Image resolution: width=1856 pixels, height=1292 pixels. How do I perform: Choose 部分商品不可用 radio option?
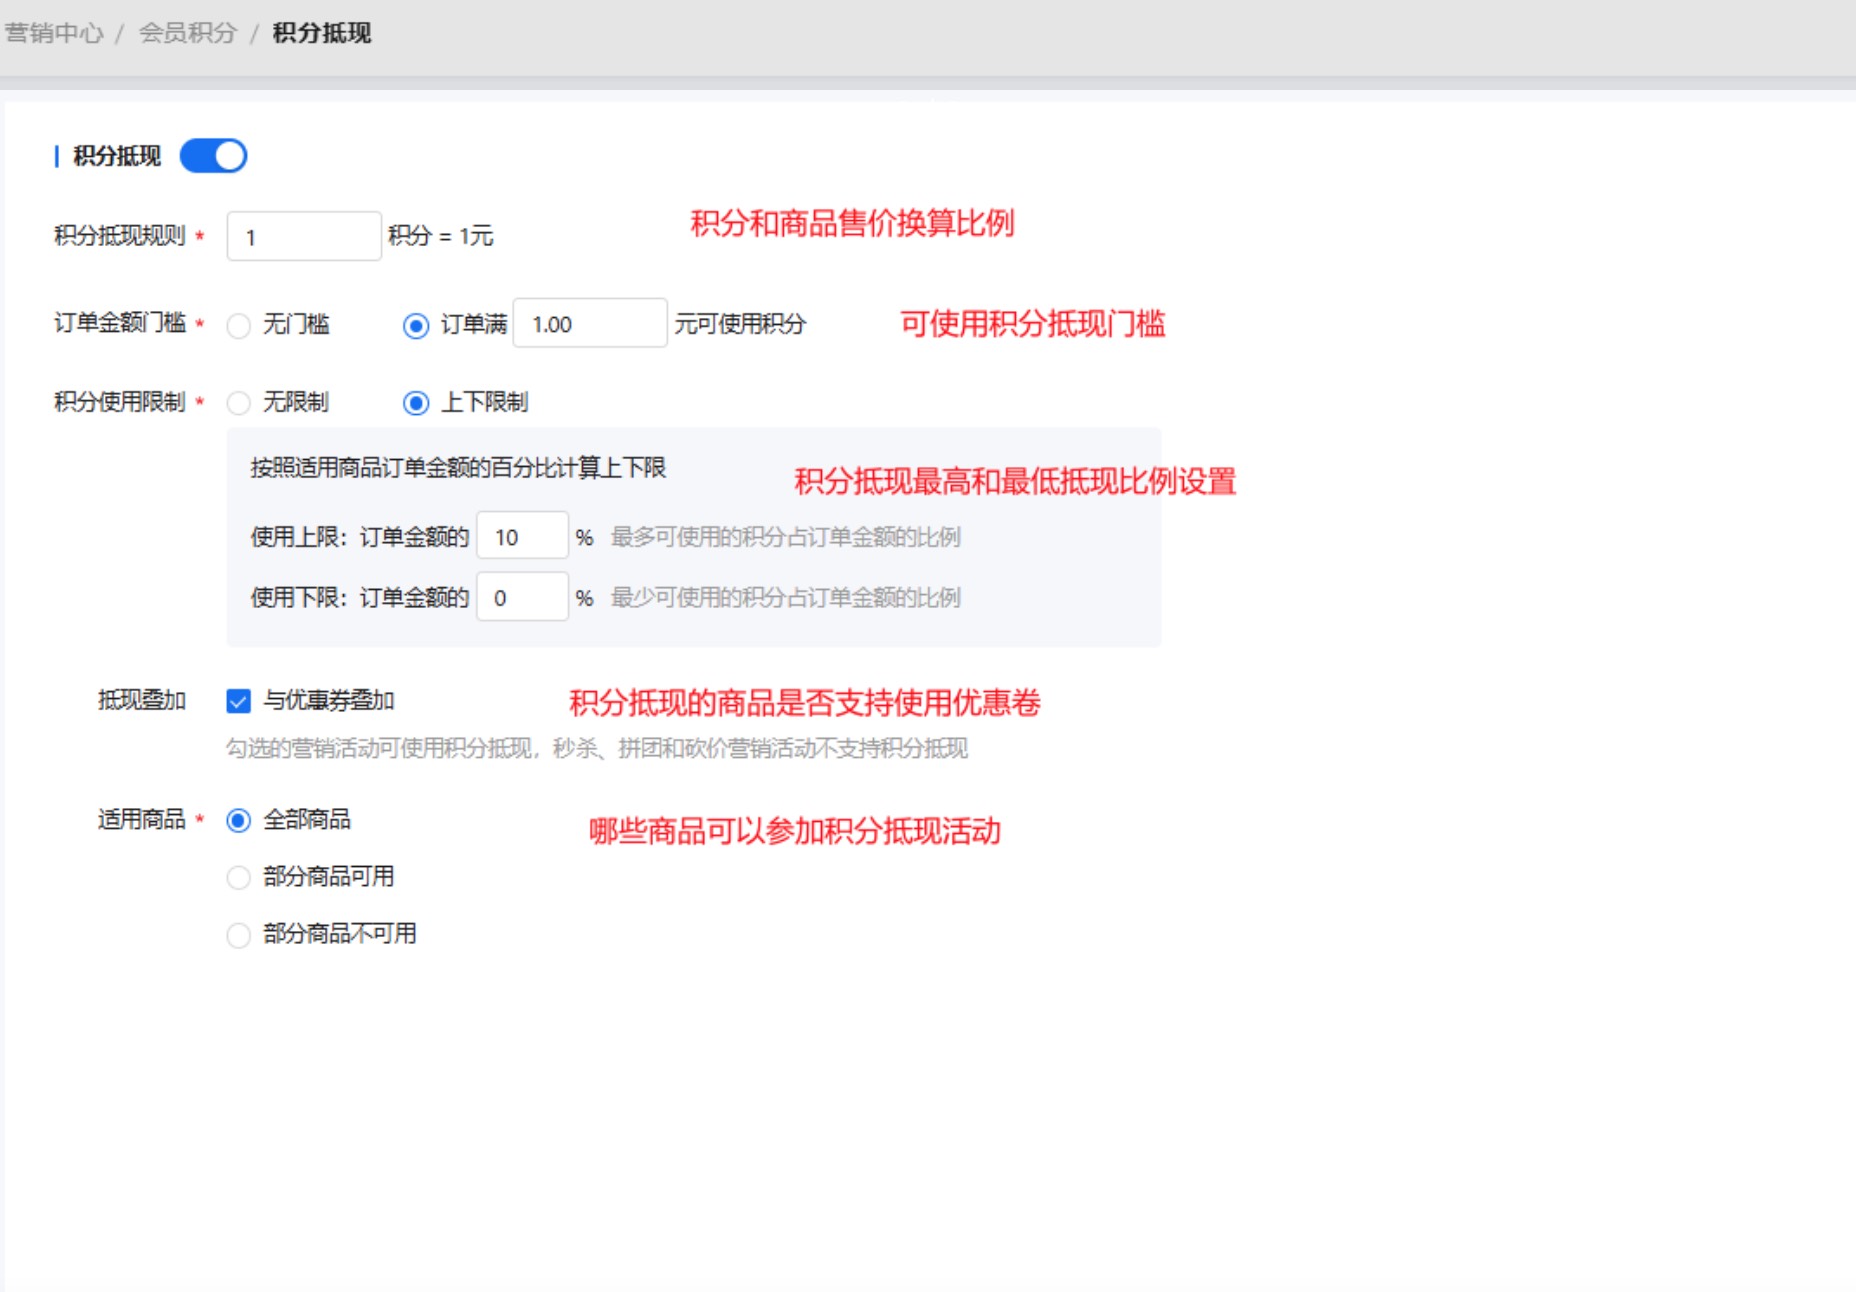(239, 935)
